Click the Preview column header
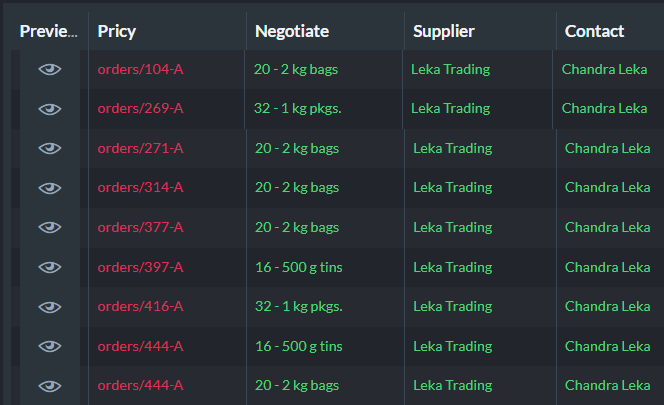Screen dimensions: 664x405 pos(49,31)
